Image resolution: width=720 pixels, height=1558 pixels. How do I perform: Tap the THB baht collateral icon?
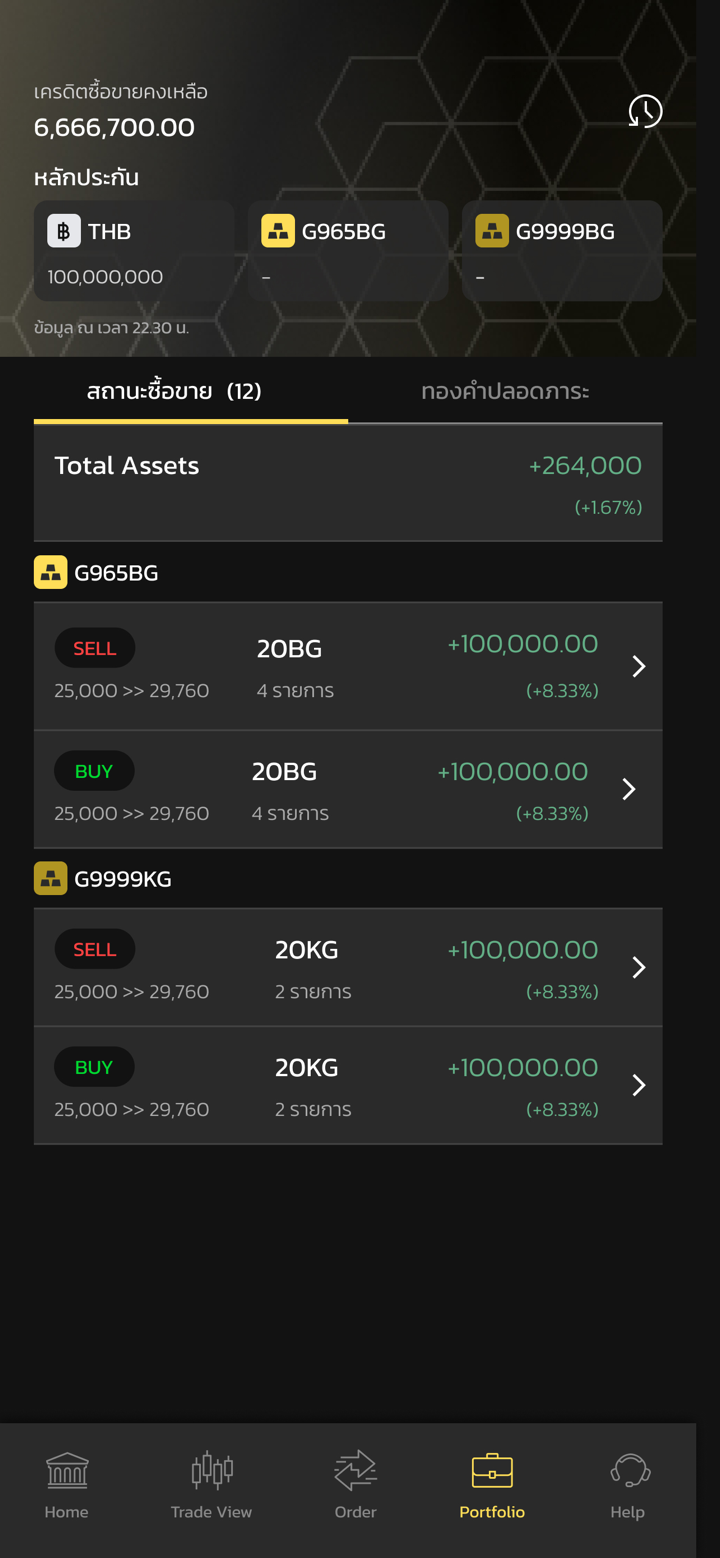[64, 231]
